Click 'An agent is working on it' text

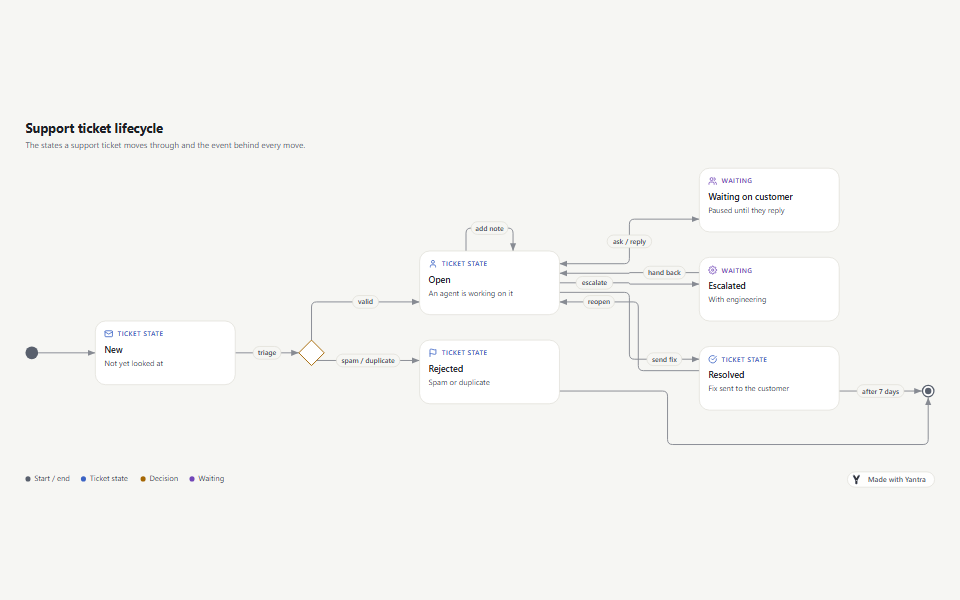coord(471,293)
